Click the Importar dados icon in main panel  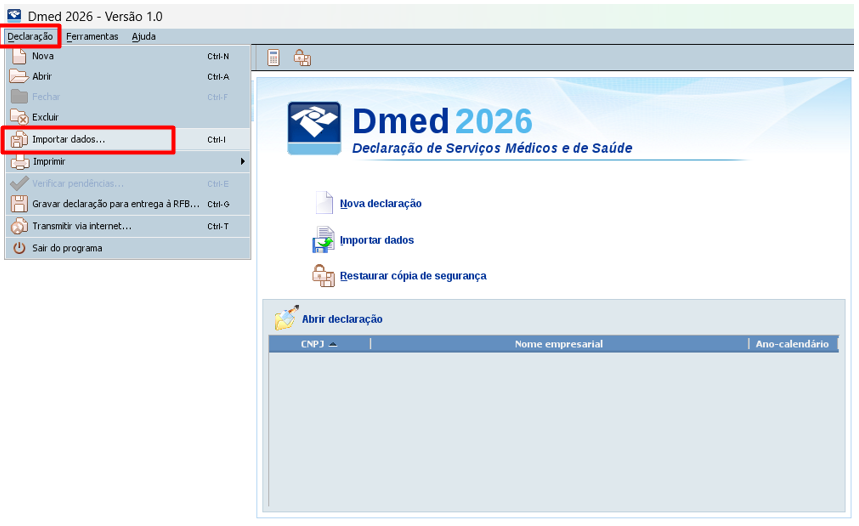point(324,240)
